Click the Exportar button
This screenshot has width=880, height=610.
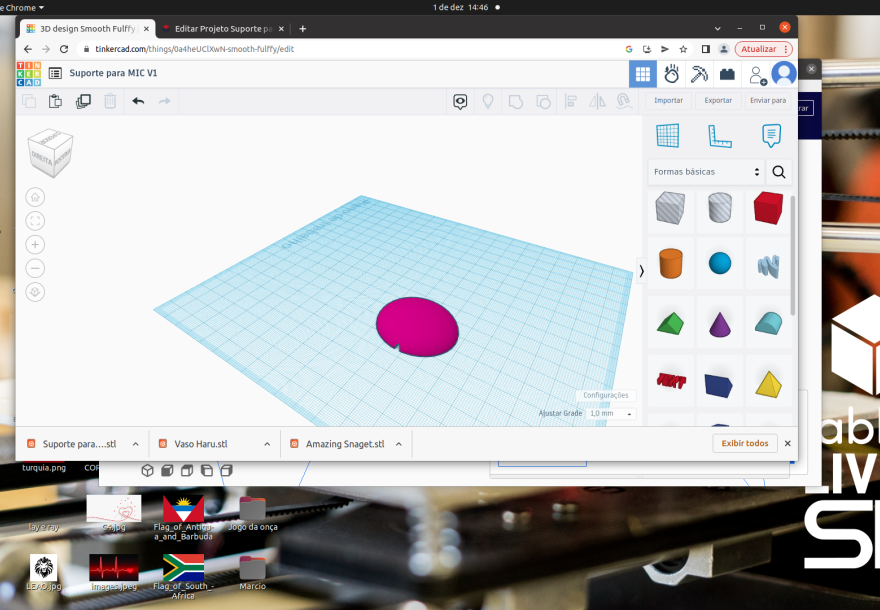click(x=718, y=100)
